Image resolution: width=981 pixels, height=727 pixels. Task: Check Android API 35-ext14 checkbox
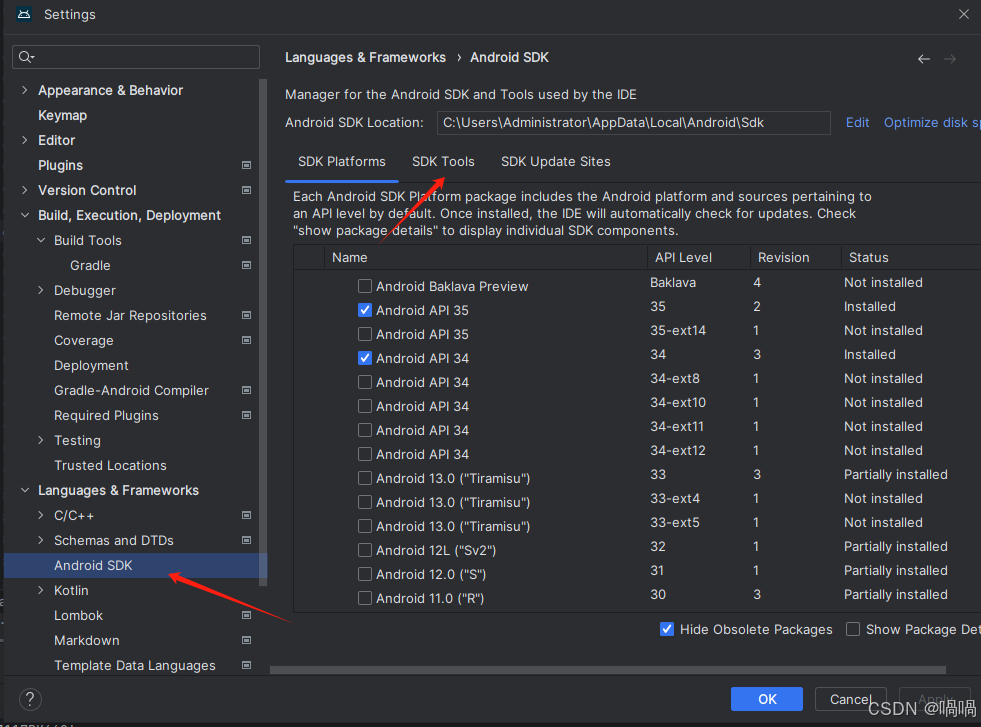[365, 334]
